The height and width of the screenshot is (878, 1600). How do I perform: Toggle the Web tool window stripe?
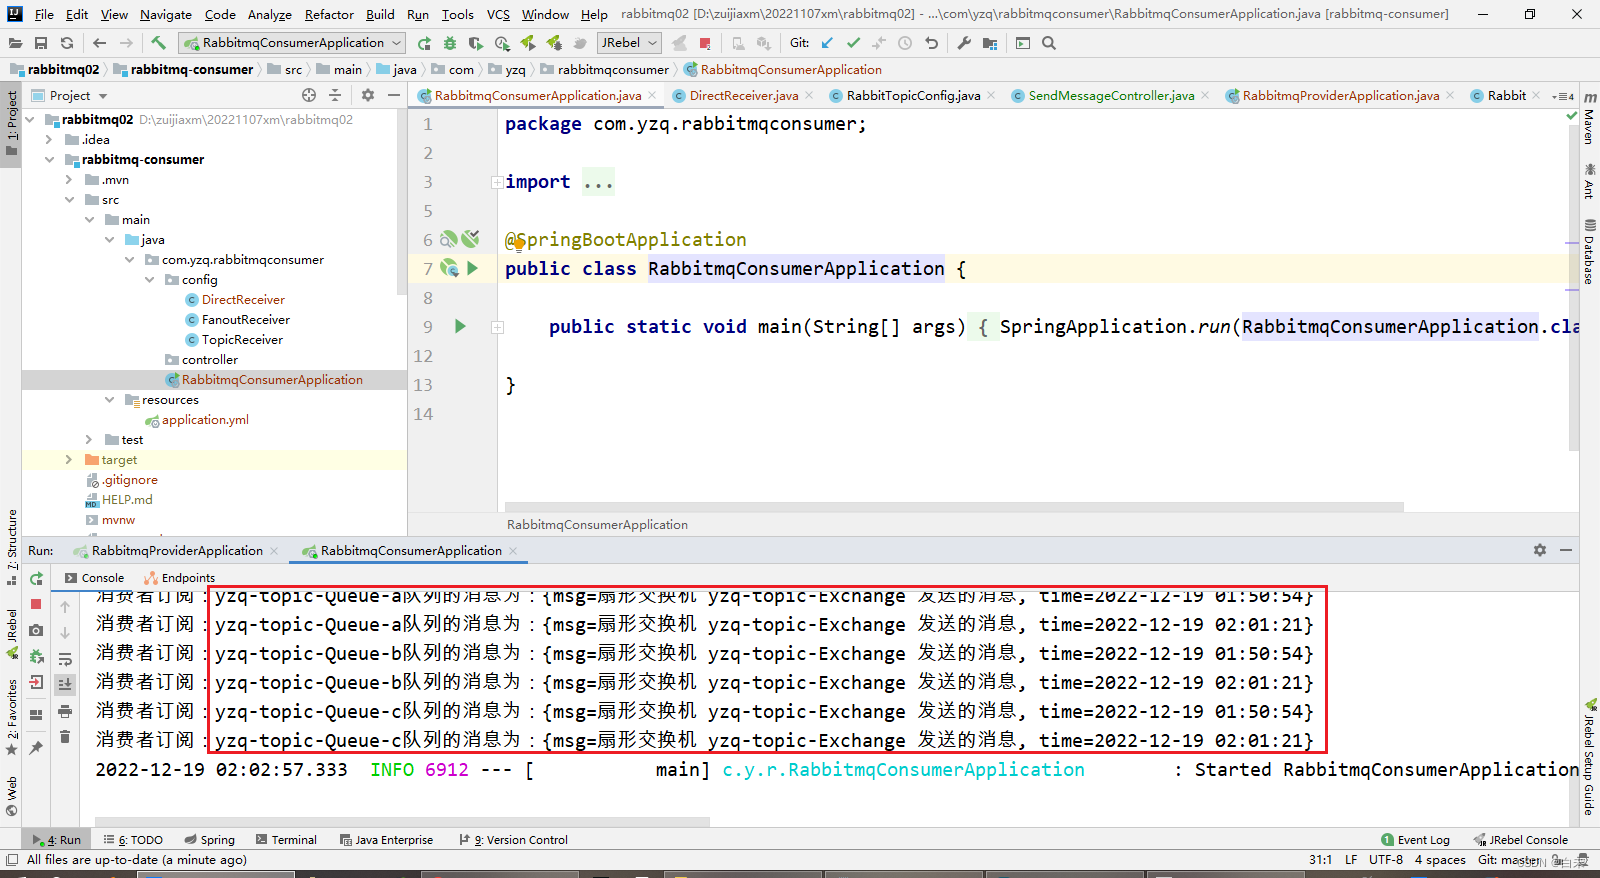[x=12, y=796]
